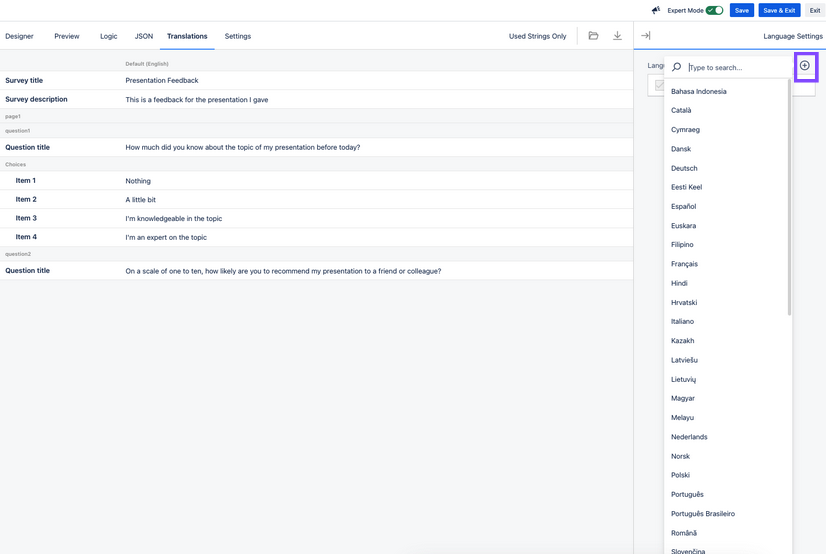
Task: Click the language list scrollbar
Action: 789,200
